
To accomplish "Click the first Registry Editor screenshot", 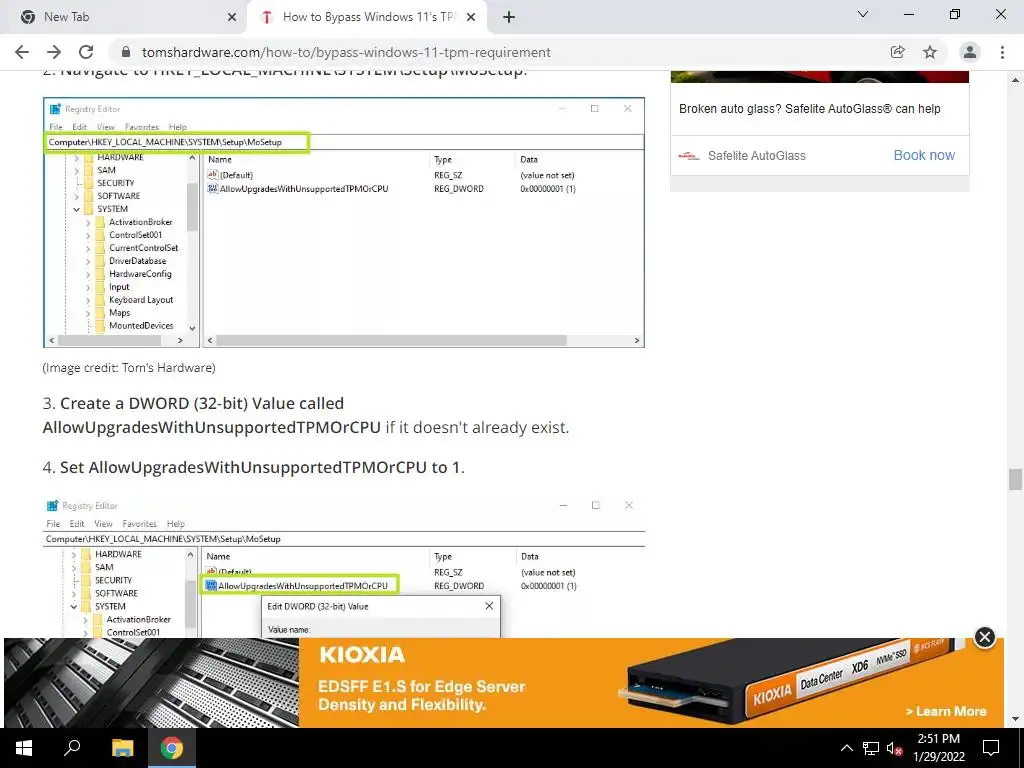I will pos(344,223).
